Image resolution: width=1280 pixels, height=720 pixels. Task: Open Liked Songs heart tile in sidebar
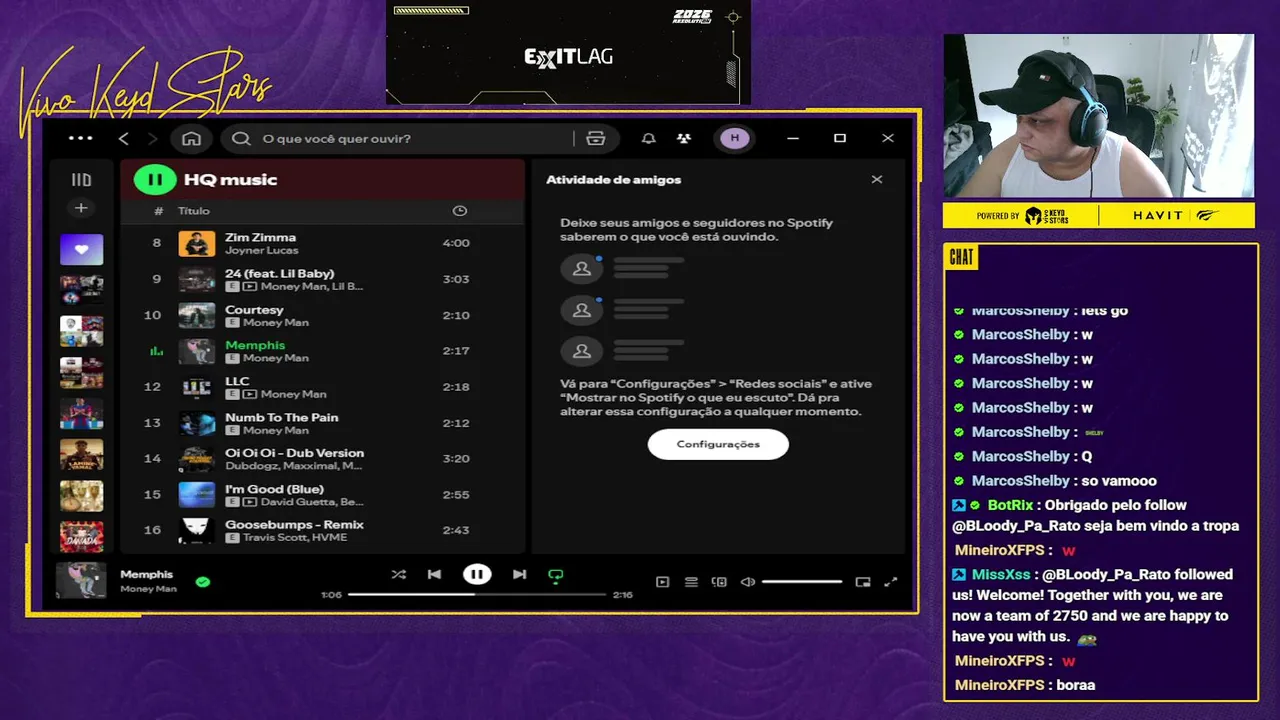81,249
